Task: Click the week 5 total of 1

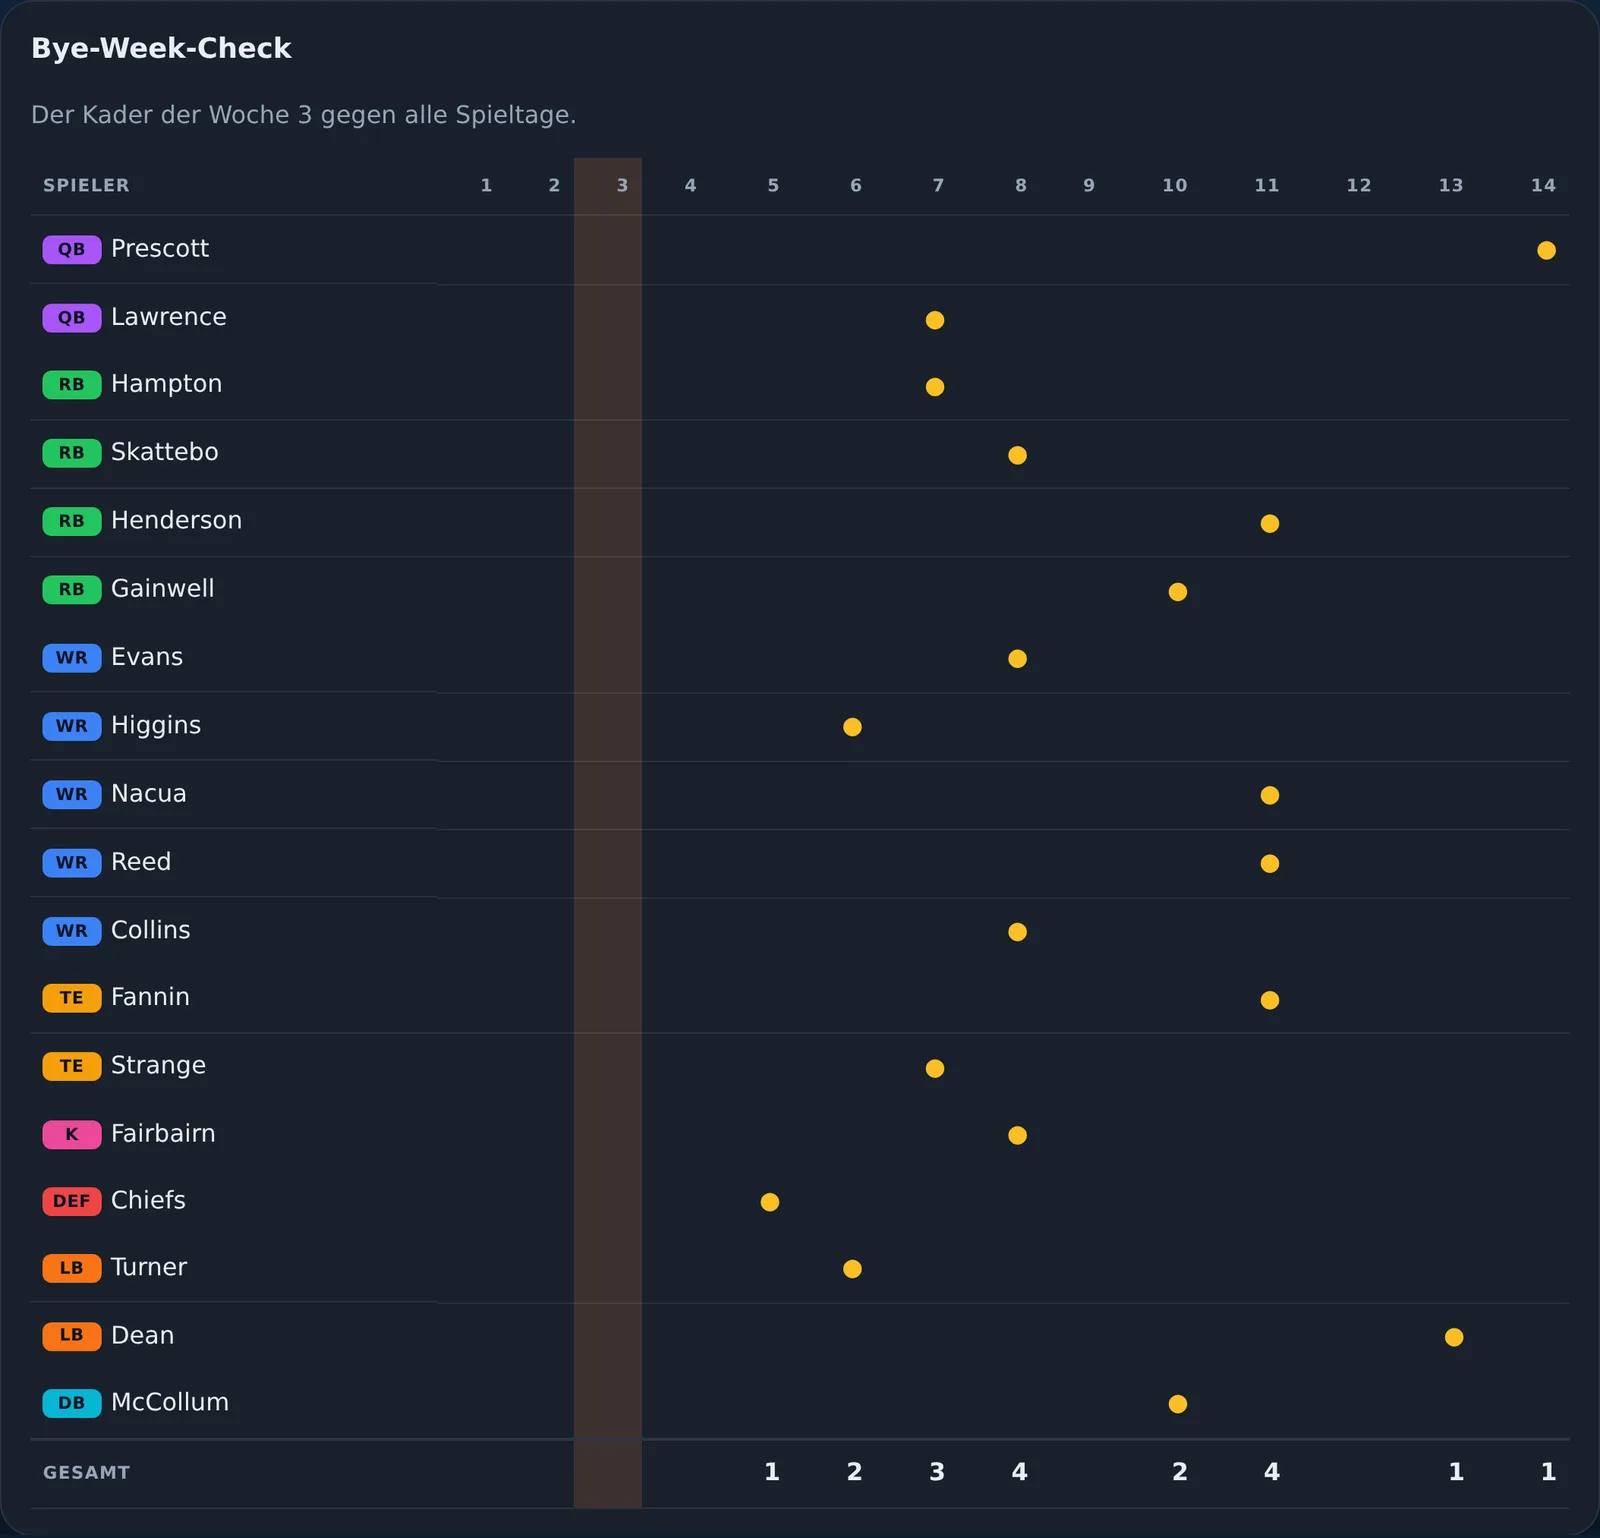Action: pos(772,1472)
